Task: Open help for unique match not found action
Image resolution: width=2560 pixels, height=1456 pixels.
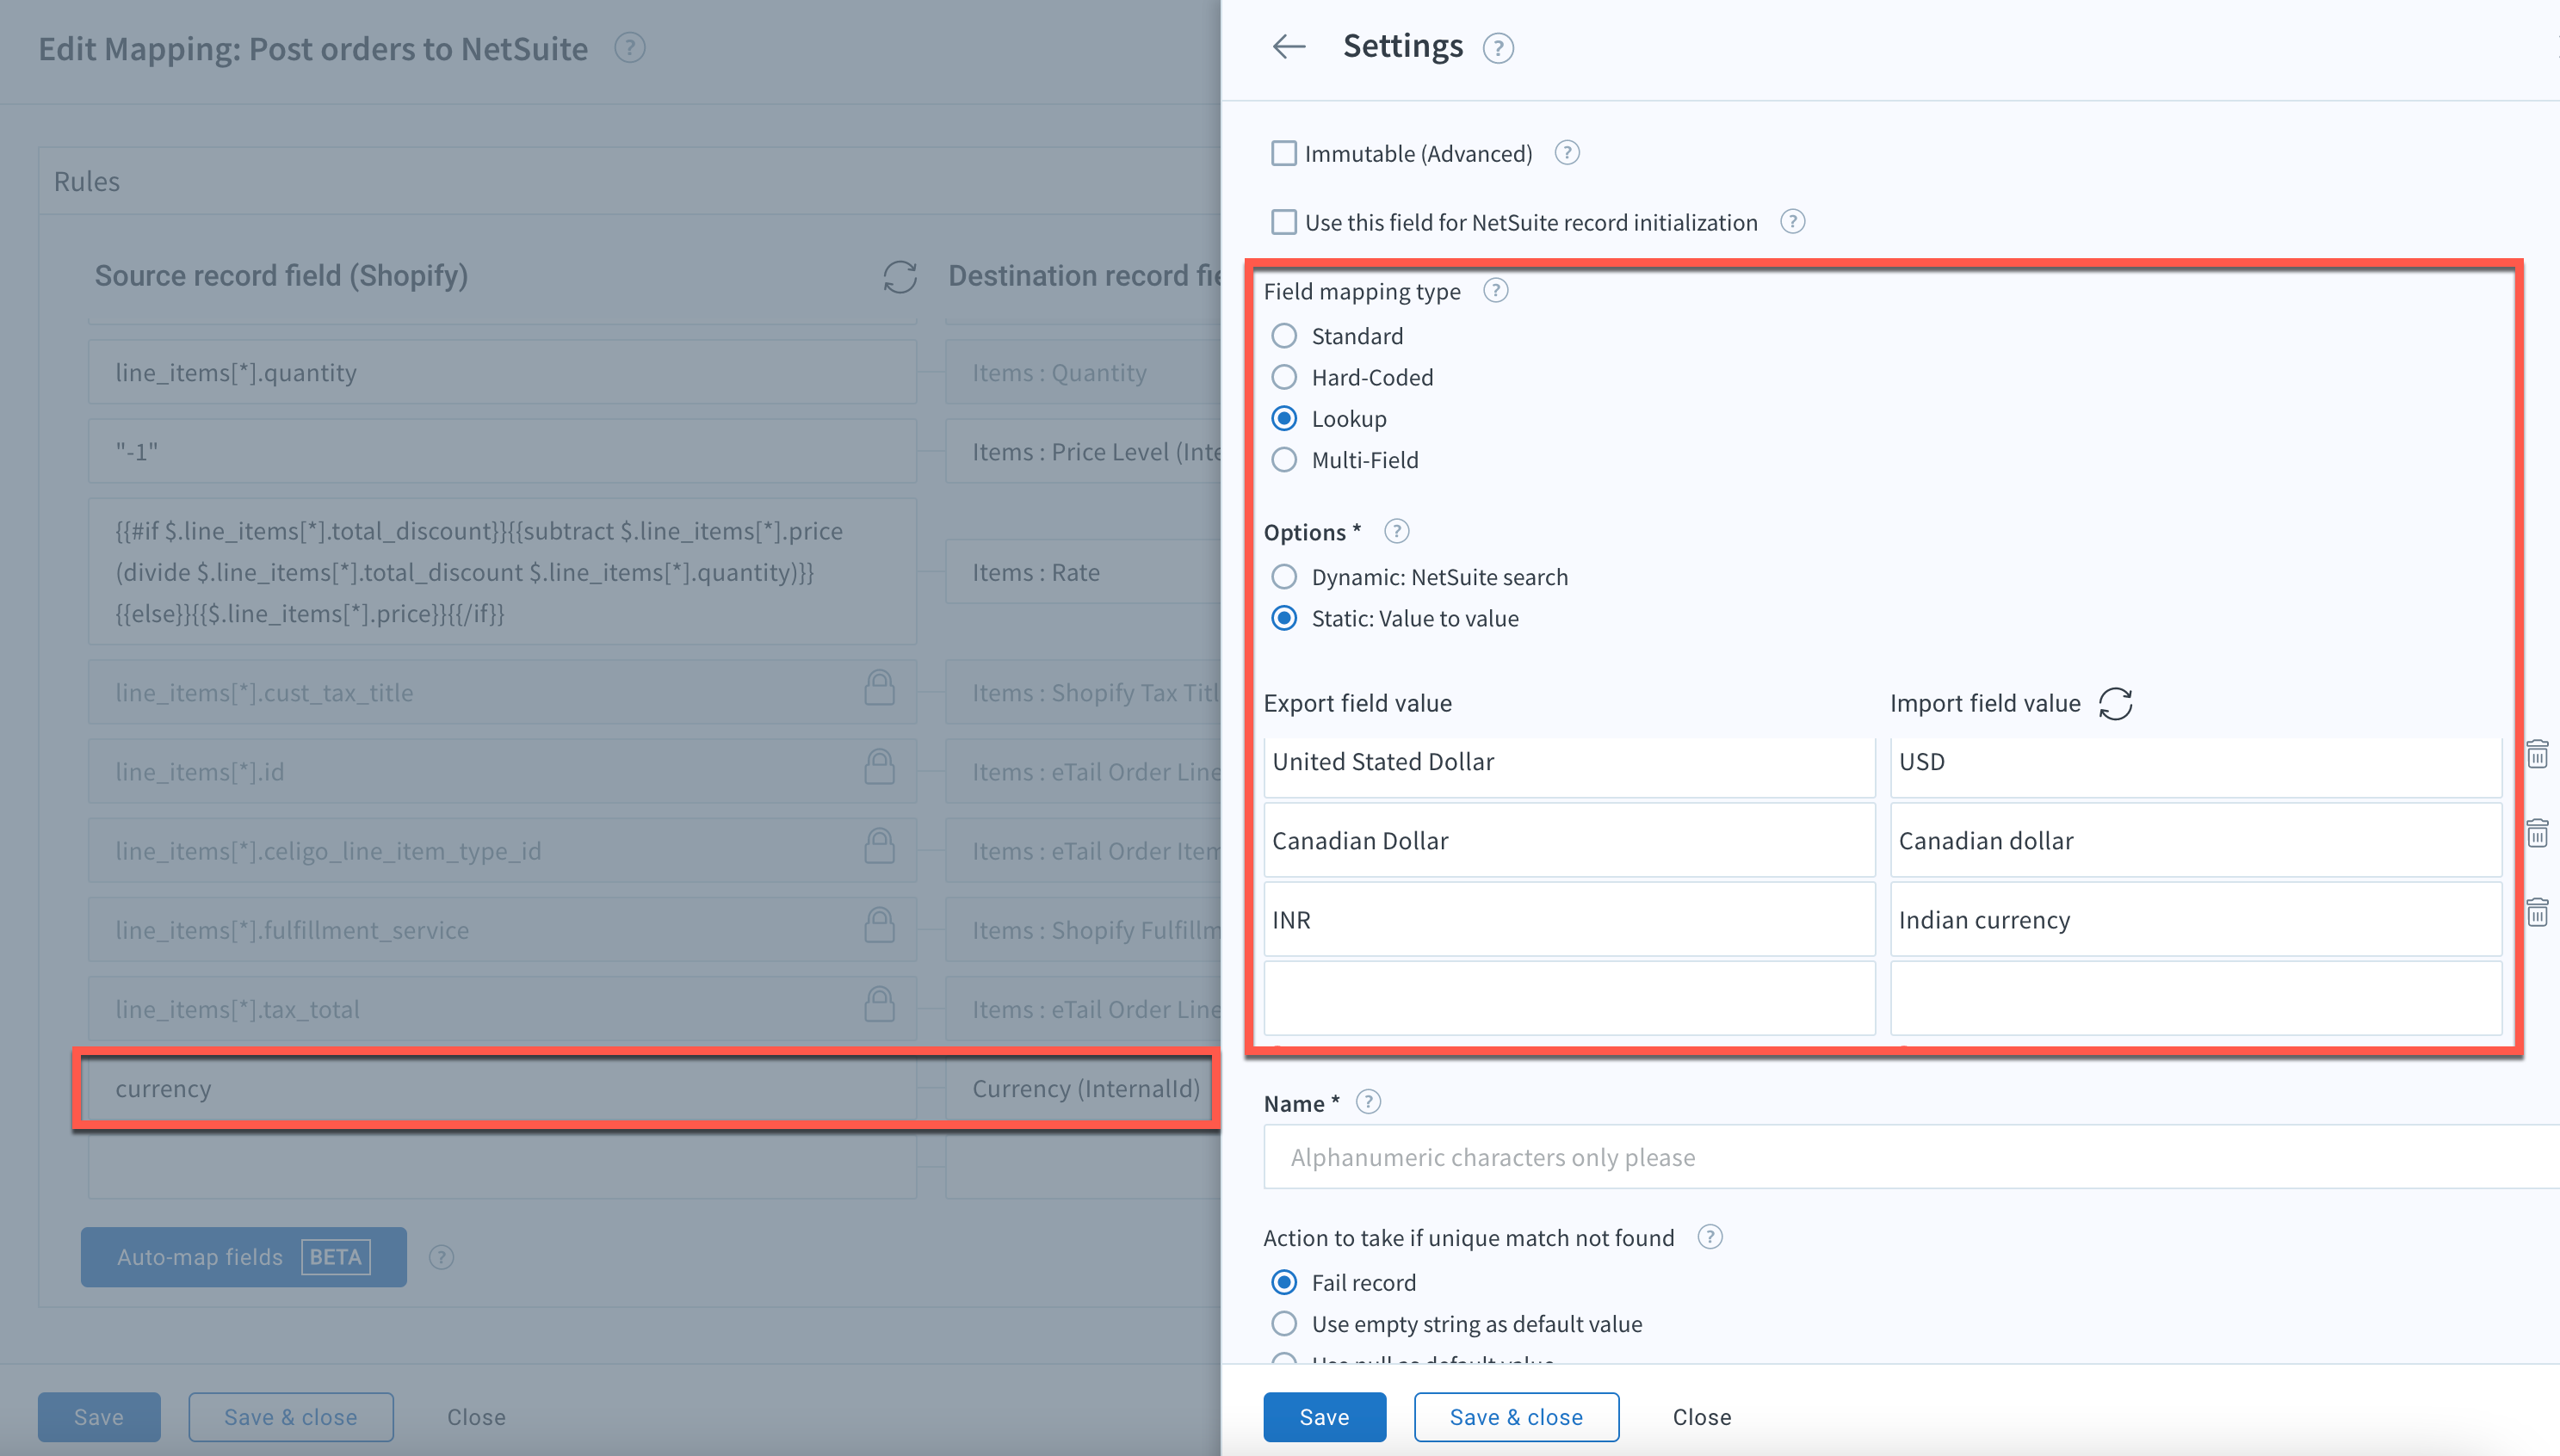Action: click(x=1710, y=1237)
